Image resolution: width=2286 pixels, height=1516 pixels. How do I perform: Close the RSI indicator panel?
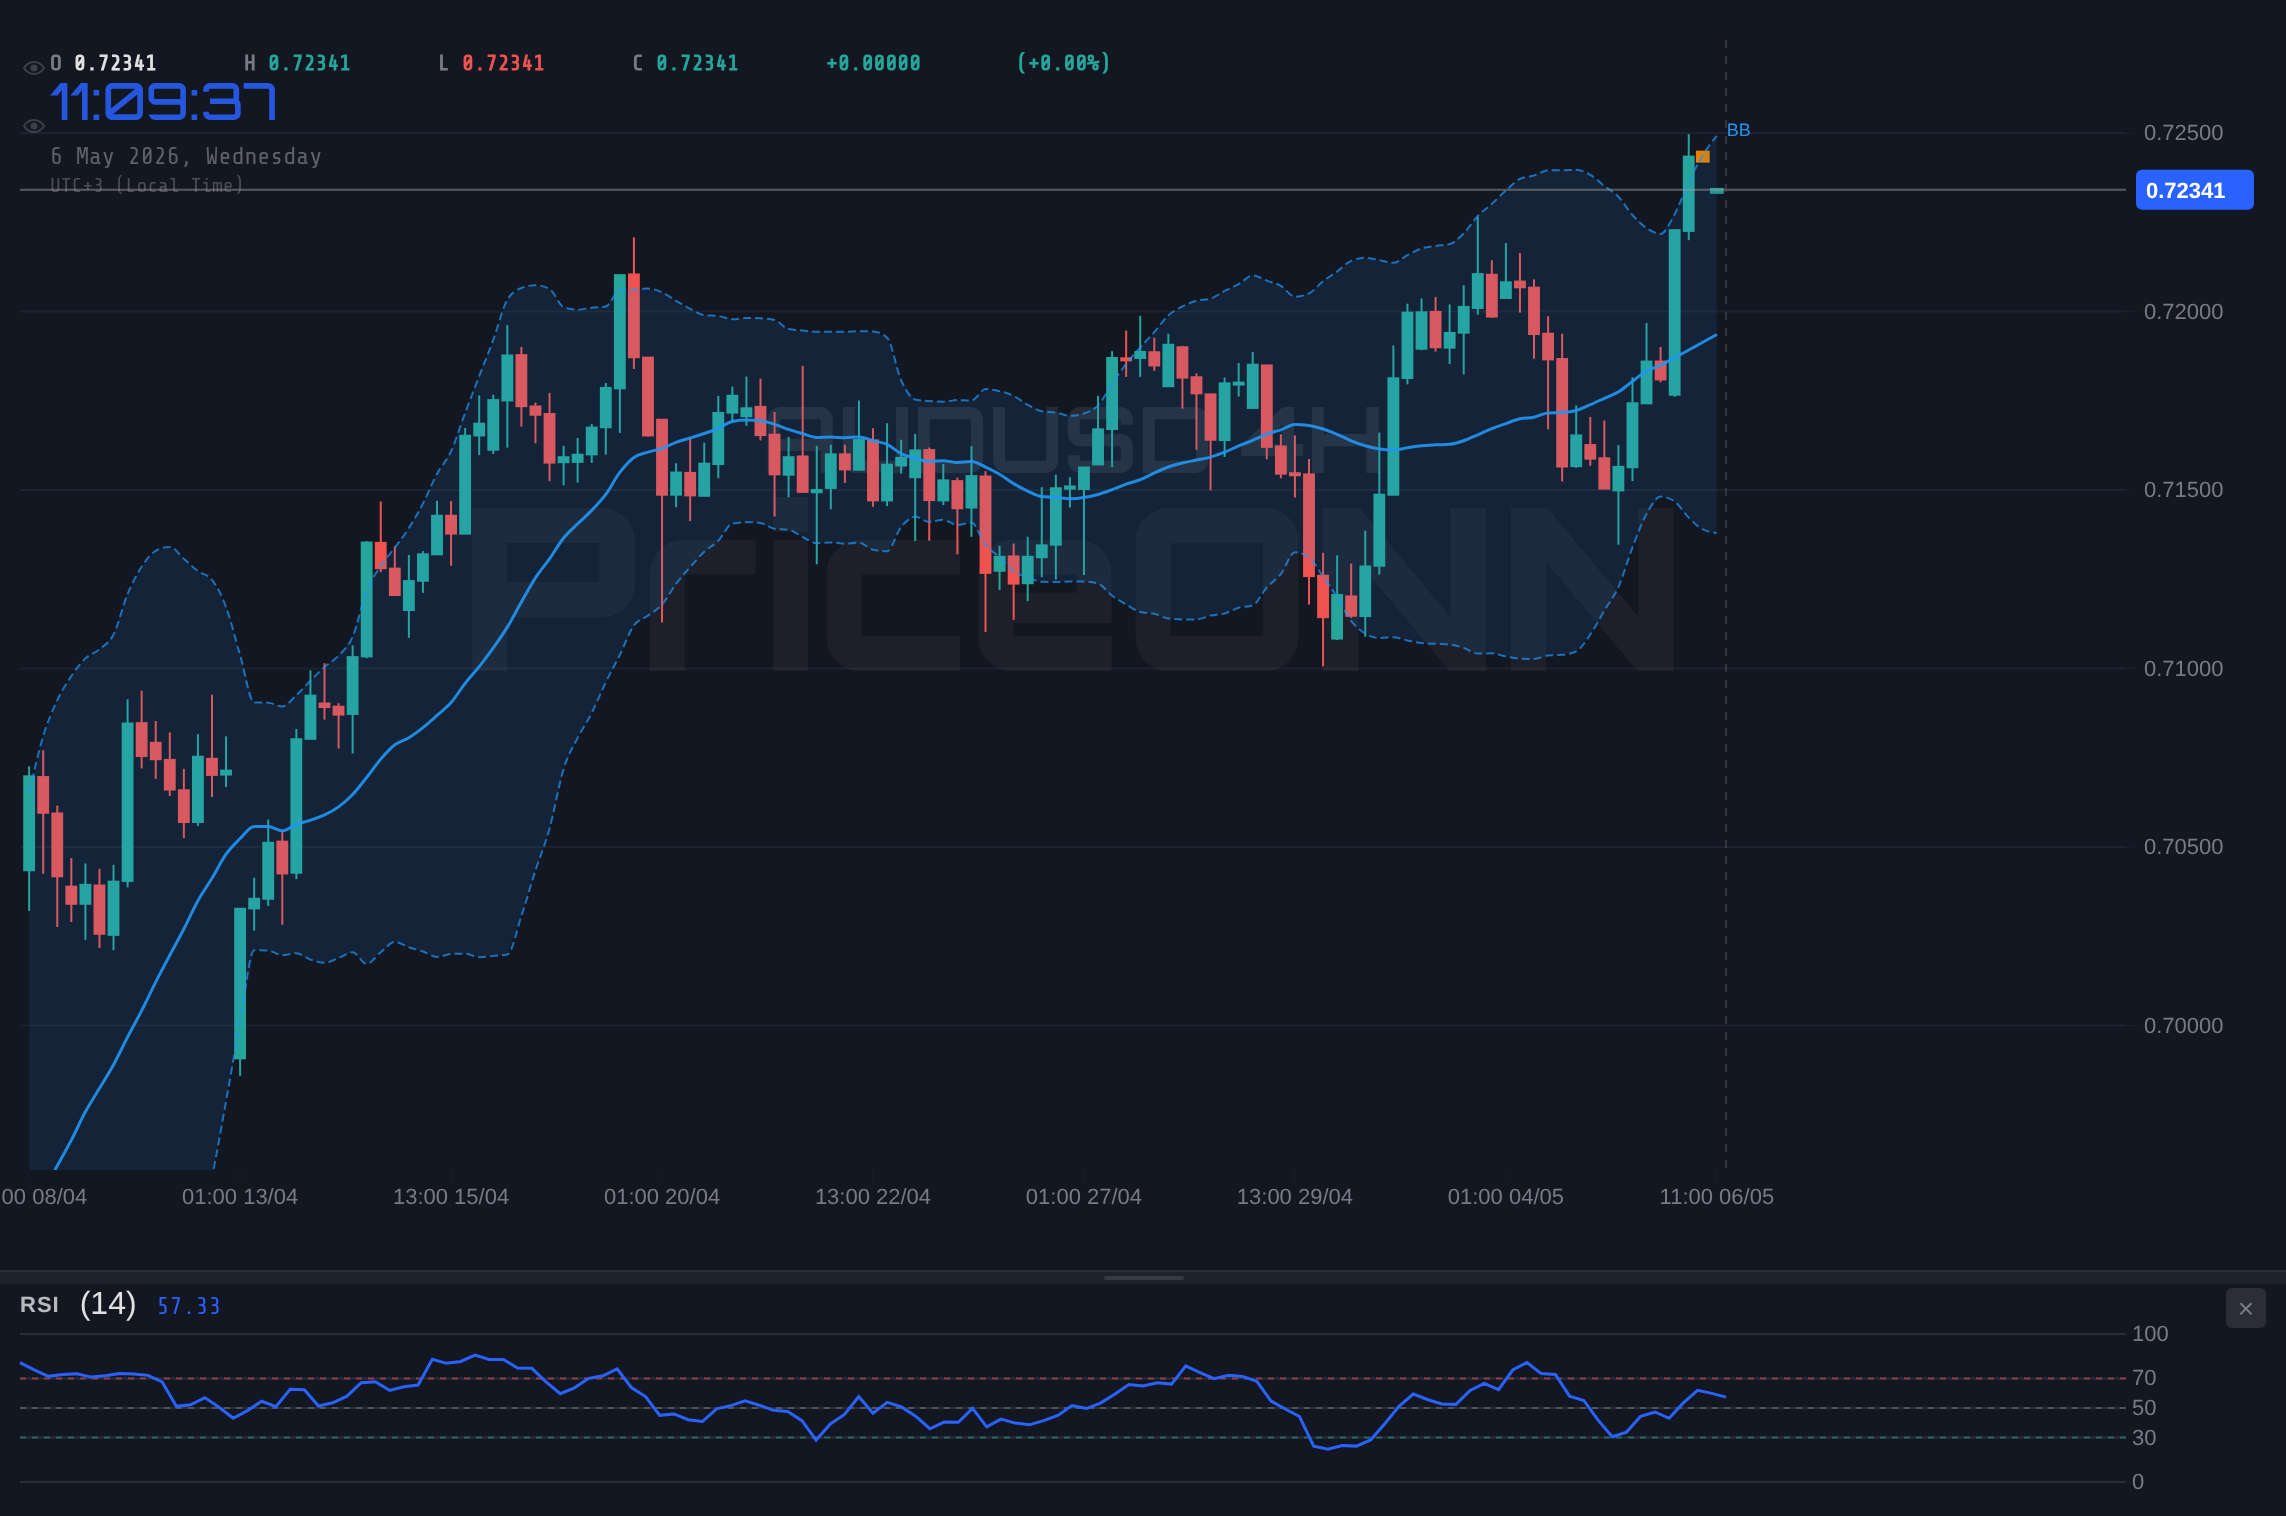click(x=2245, y=1308)
